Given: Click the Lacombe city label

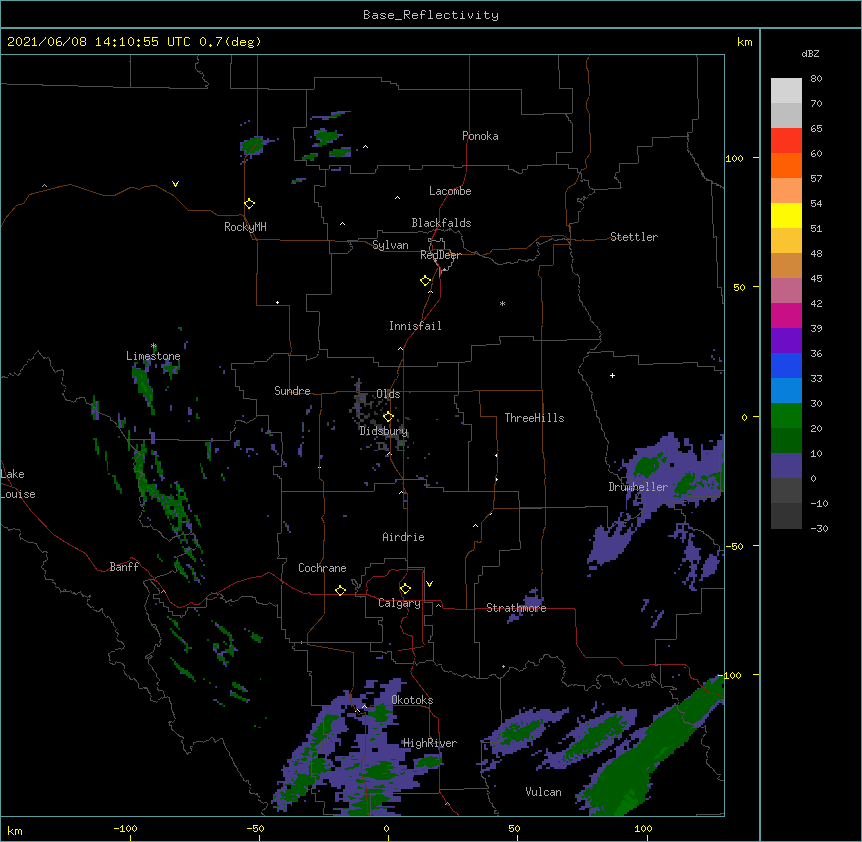Looking at the screenshot, I should (x=450, y=191).
